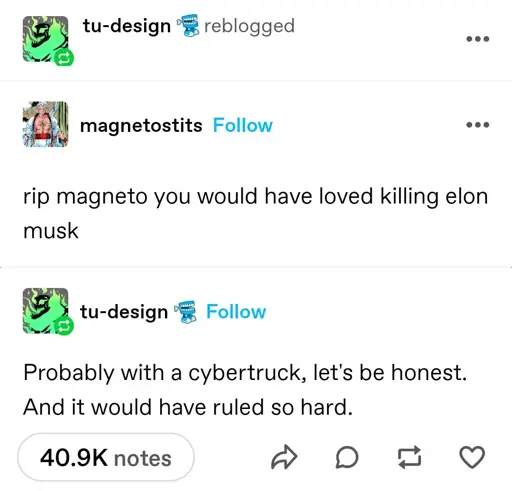
Task: Open options menu beside magnetostits
Action: click(478, 125)
